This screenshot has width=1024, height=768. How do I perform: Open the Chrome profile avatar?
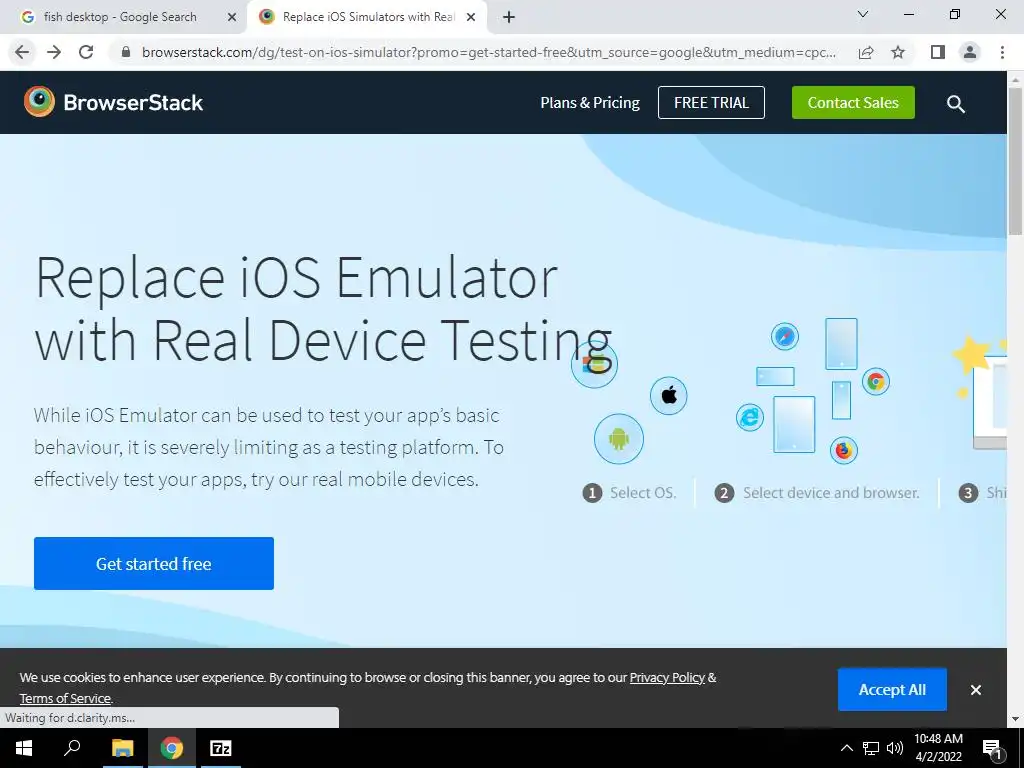tap(970, 52)
